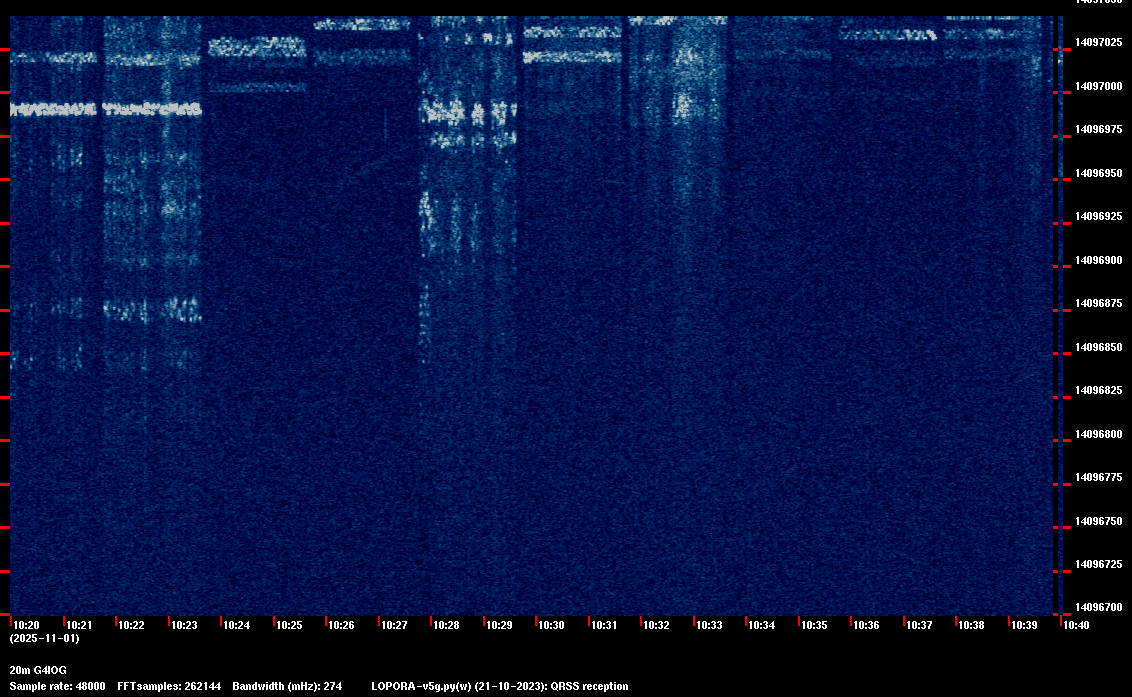1132x697 pixels.
Task: Click the LOPORA-v5g.py(w) QRSS reception text
Action: [500, 686]
